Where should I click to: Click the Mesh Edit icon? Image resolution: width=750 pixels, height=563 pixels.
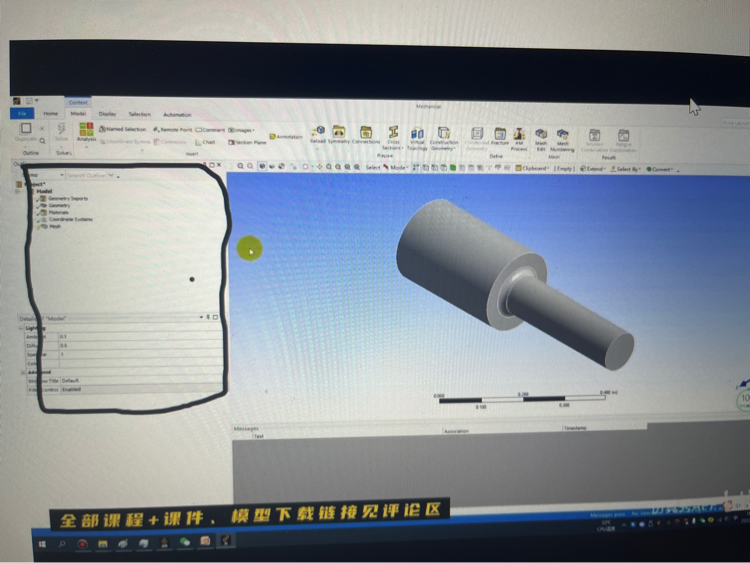click(541, 136)
